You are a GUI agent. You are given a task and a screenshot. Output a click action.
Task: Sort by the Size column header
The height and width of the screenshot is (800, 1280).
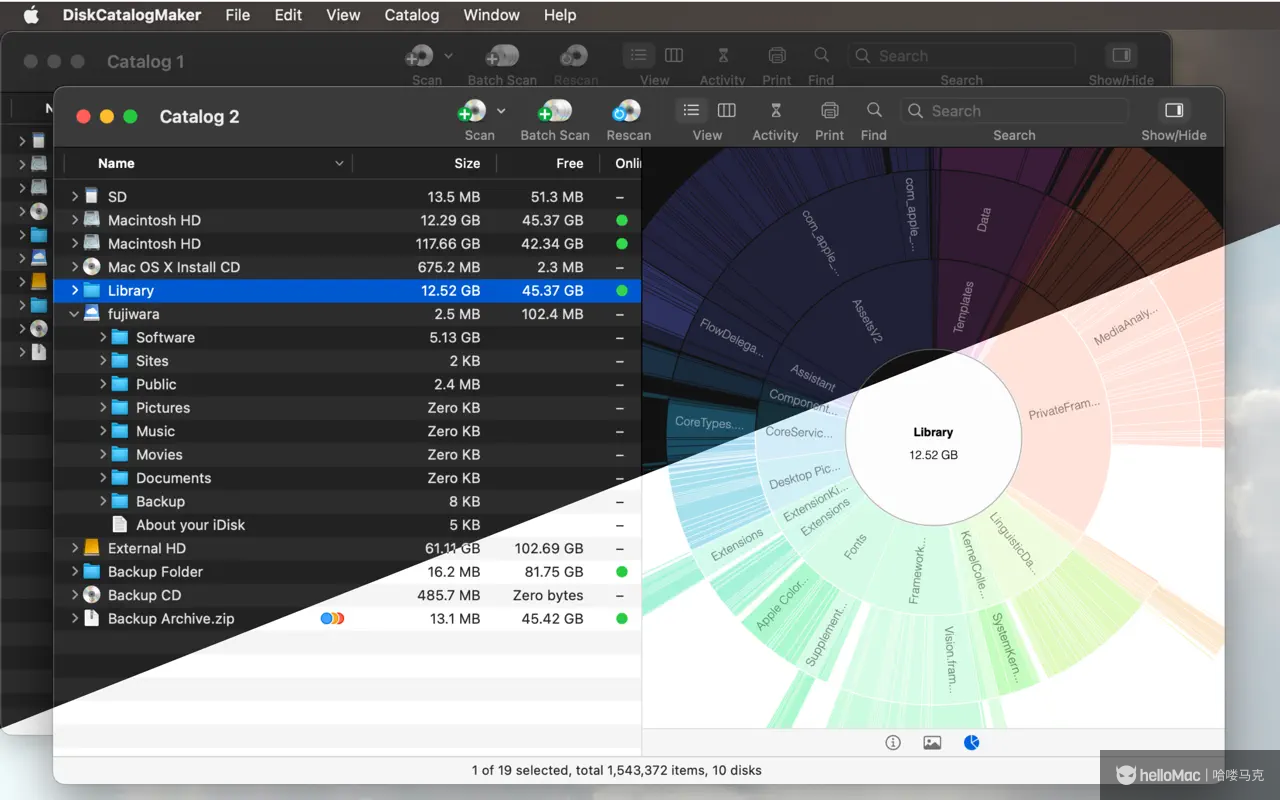(x=467, y=163)
